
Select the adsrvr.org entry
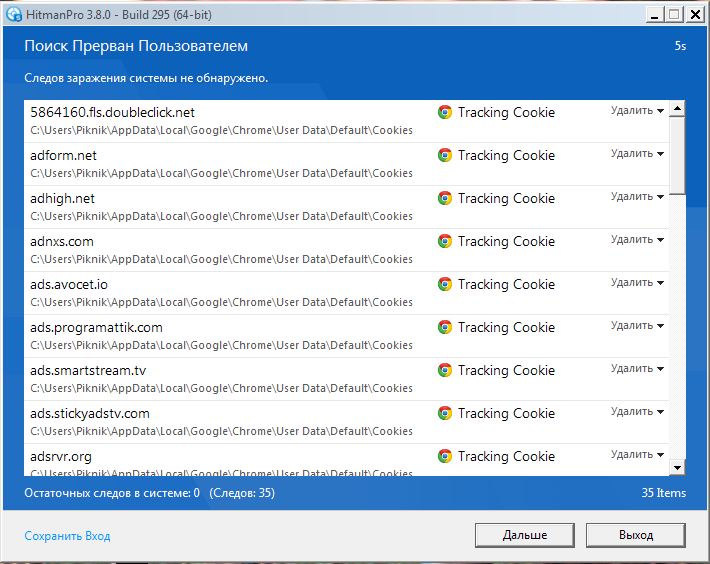(x=346, y=460)
